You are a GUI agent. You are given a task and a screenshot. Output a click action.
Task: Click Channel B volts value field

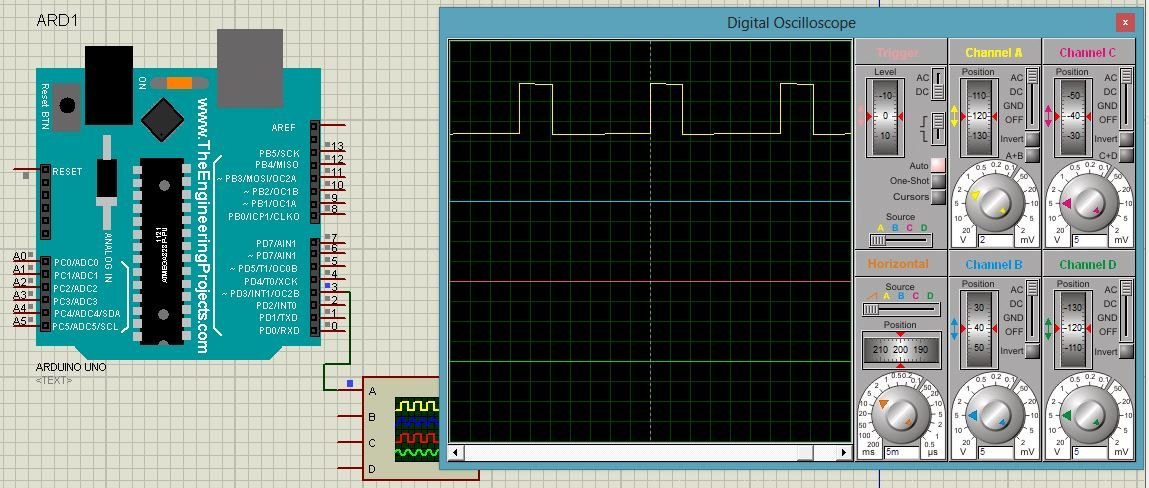coord(995,452)
